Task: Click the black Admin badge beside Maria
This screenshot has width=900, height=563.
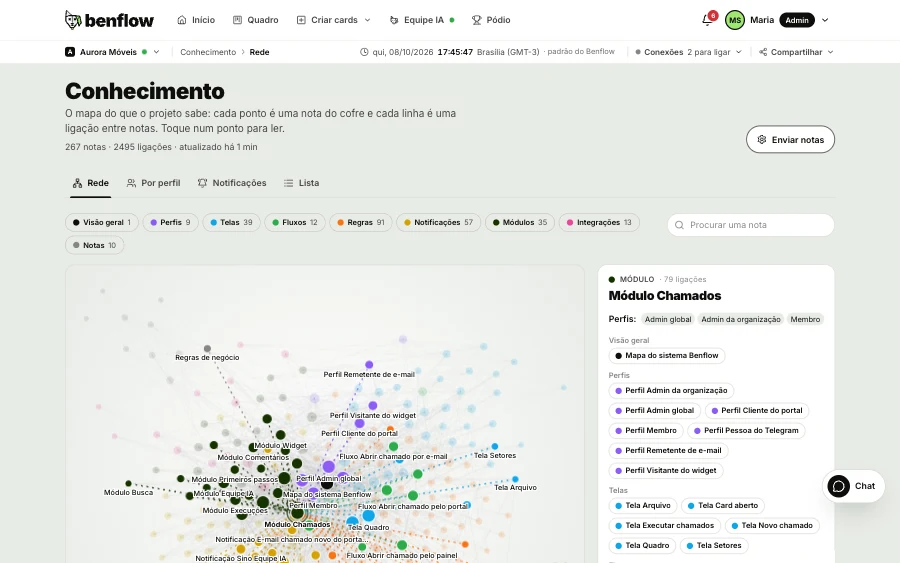Action: click(797, 20)
